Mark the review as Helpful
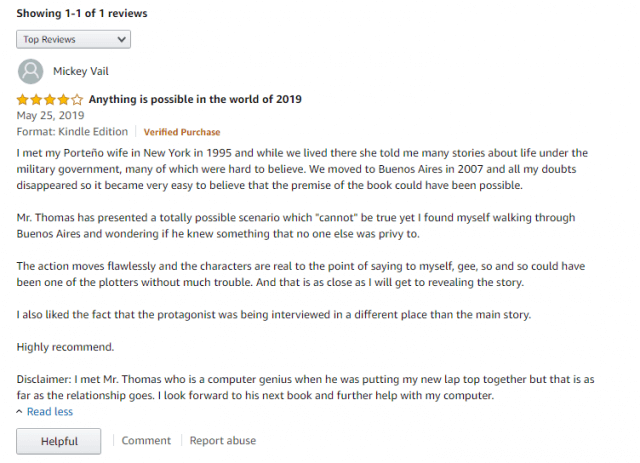 click(x=59, y=441)
